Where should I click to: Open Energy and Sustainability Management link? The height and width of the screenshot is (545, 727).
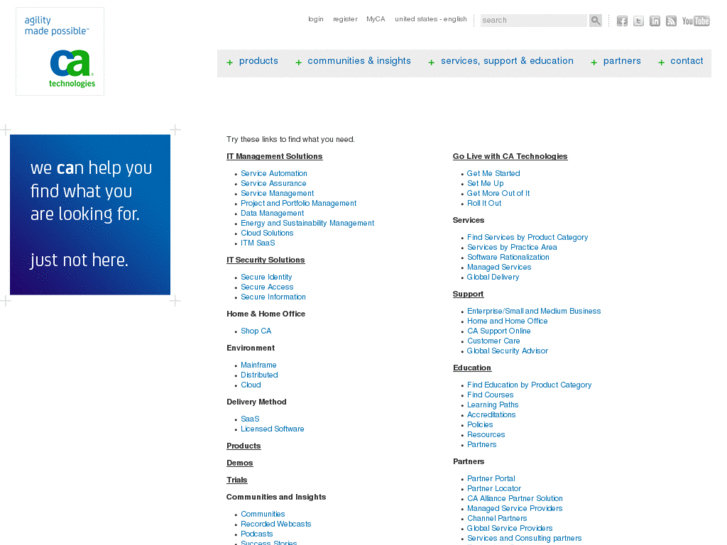click(x=307, y=223)
